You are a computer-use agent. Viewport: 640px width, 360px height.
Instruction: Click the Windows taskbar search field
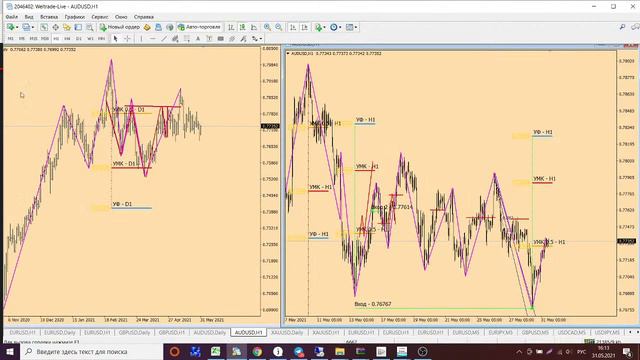(91, 351)
